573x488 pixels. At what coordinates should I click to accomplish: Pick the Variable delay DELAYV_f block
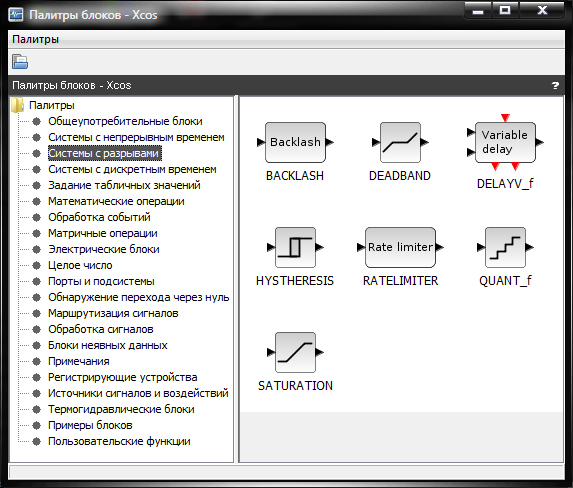coord(505,143)
